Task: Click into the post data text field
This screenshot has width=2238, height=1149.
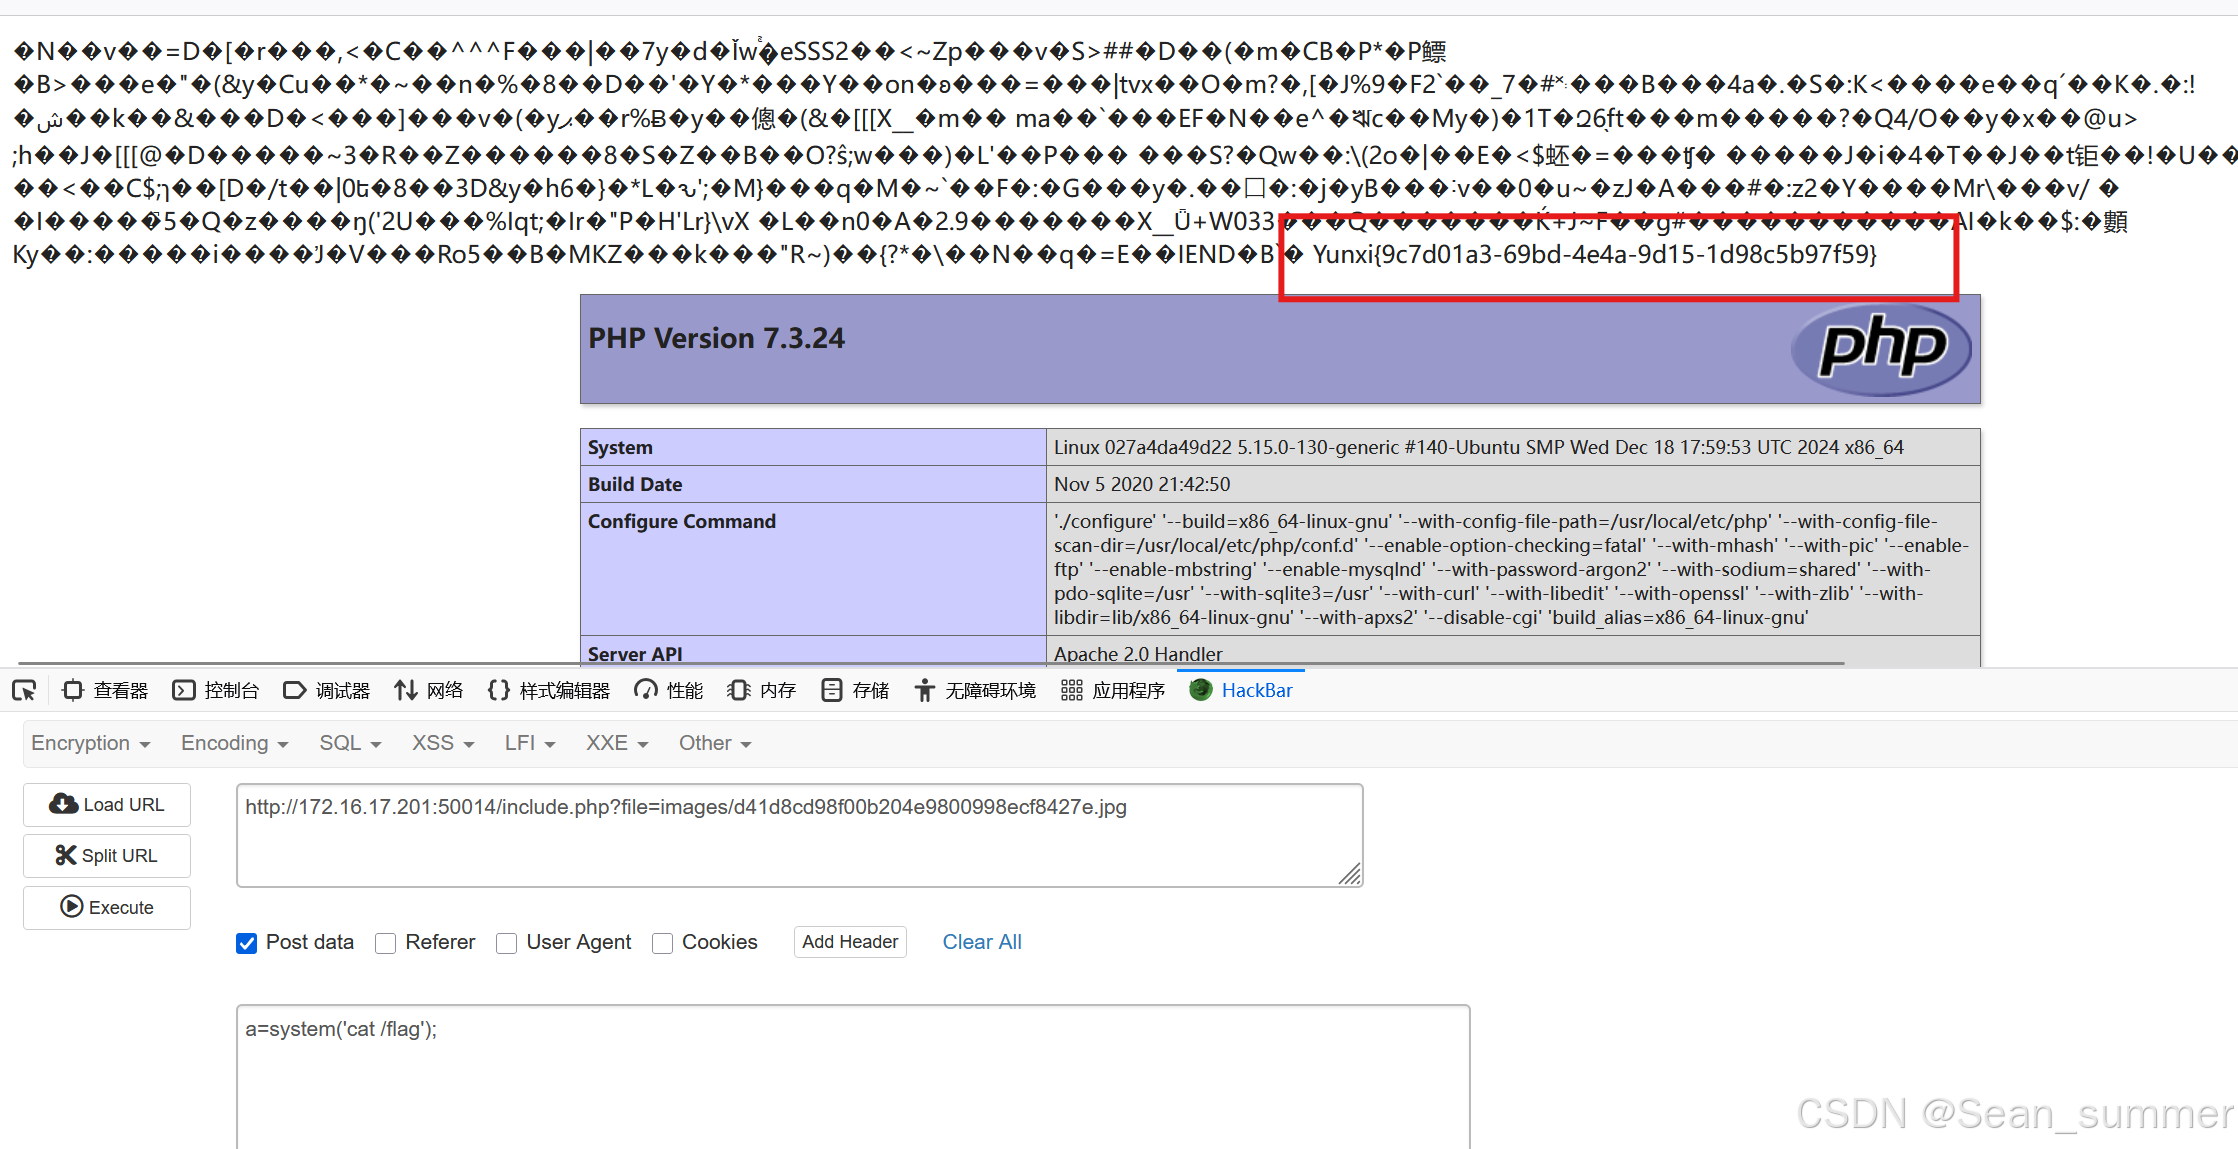Action: 852,1075
